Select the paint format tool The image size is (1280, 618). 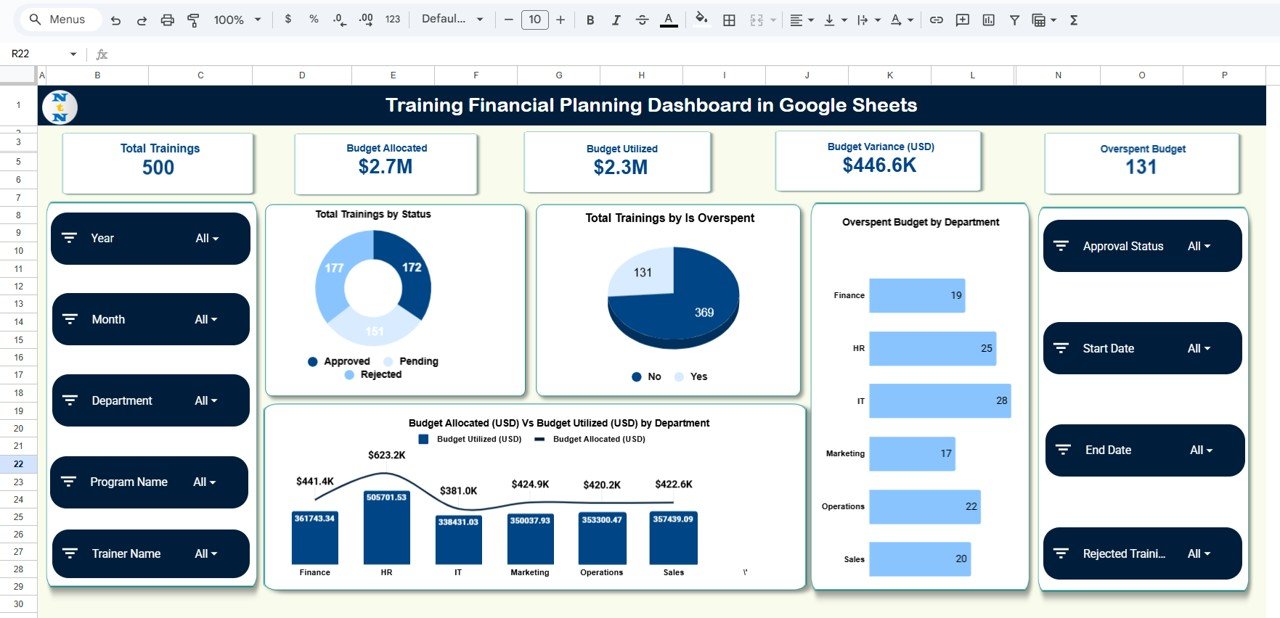point(192,19)
